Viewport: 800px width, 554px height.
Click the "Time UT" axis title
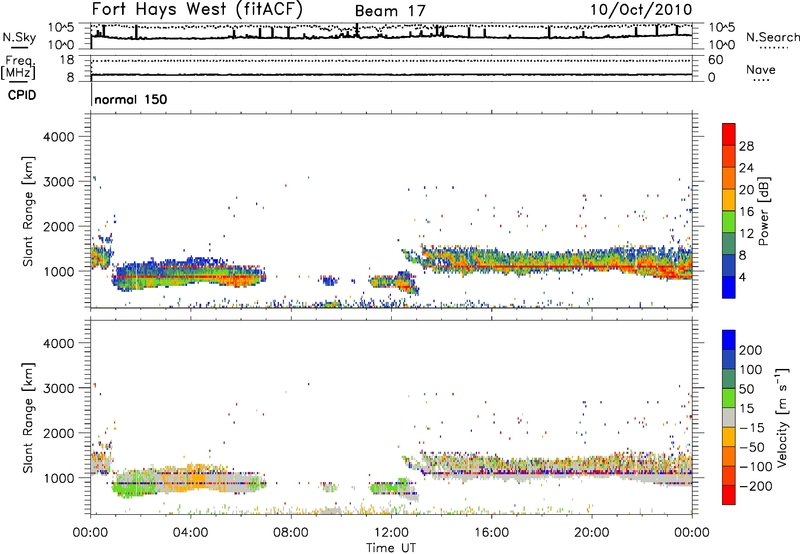coord(391,548)
